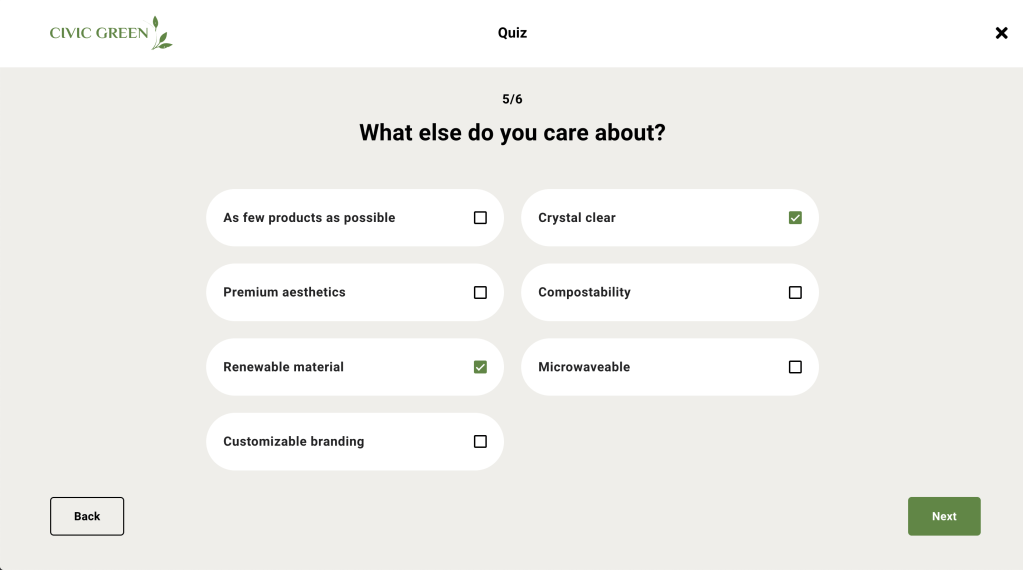Uncheck the Crystal clear checkbox

[795, 218]
